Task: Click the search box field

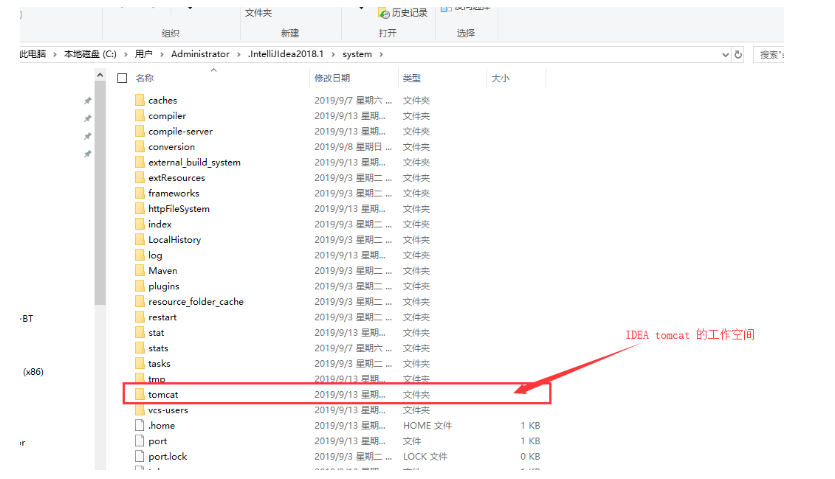Action: (768, 54)
